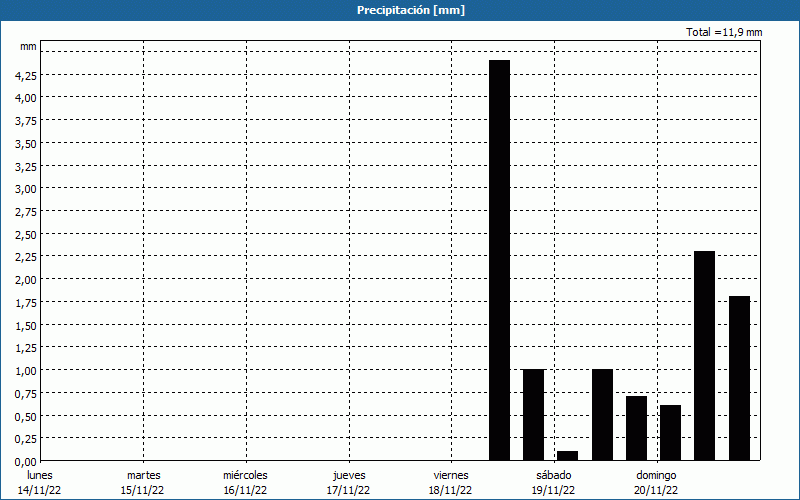Select the bar reaching about 0,7 mm
Viewport: 800px width, 500px height.
(x=636, y=428)
